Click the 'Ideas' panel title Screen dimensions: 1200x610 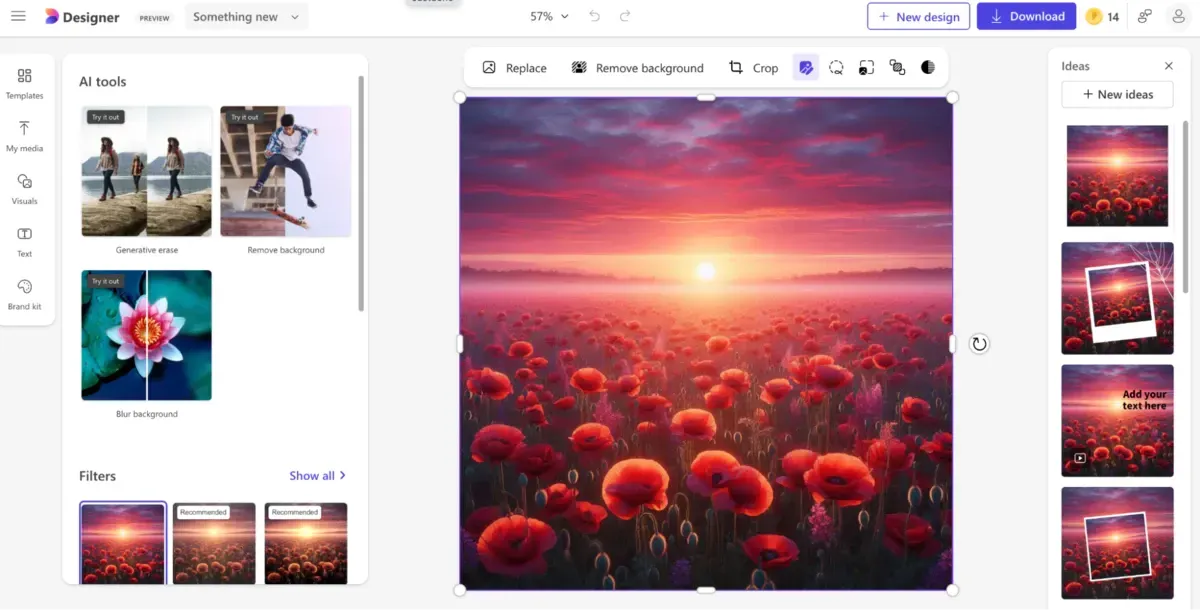coord(1076,66)
